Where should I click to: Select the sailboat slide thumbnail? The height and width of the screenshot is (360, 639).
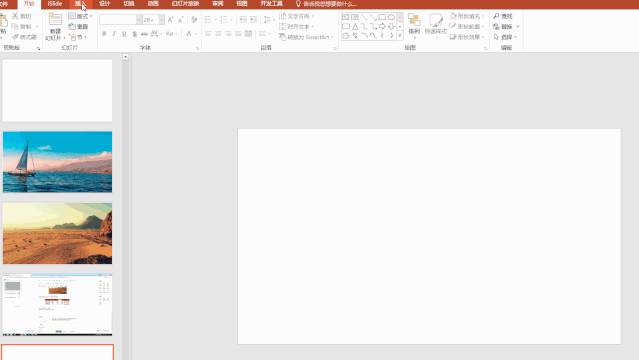pyautogui.click(x=57, y=162)
